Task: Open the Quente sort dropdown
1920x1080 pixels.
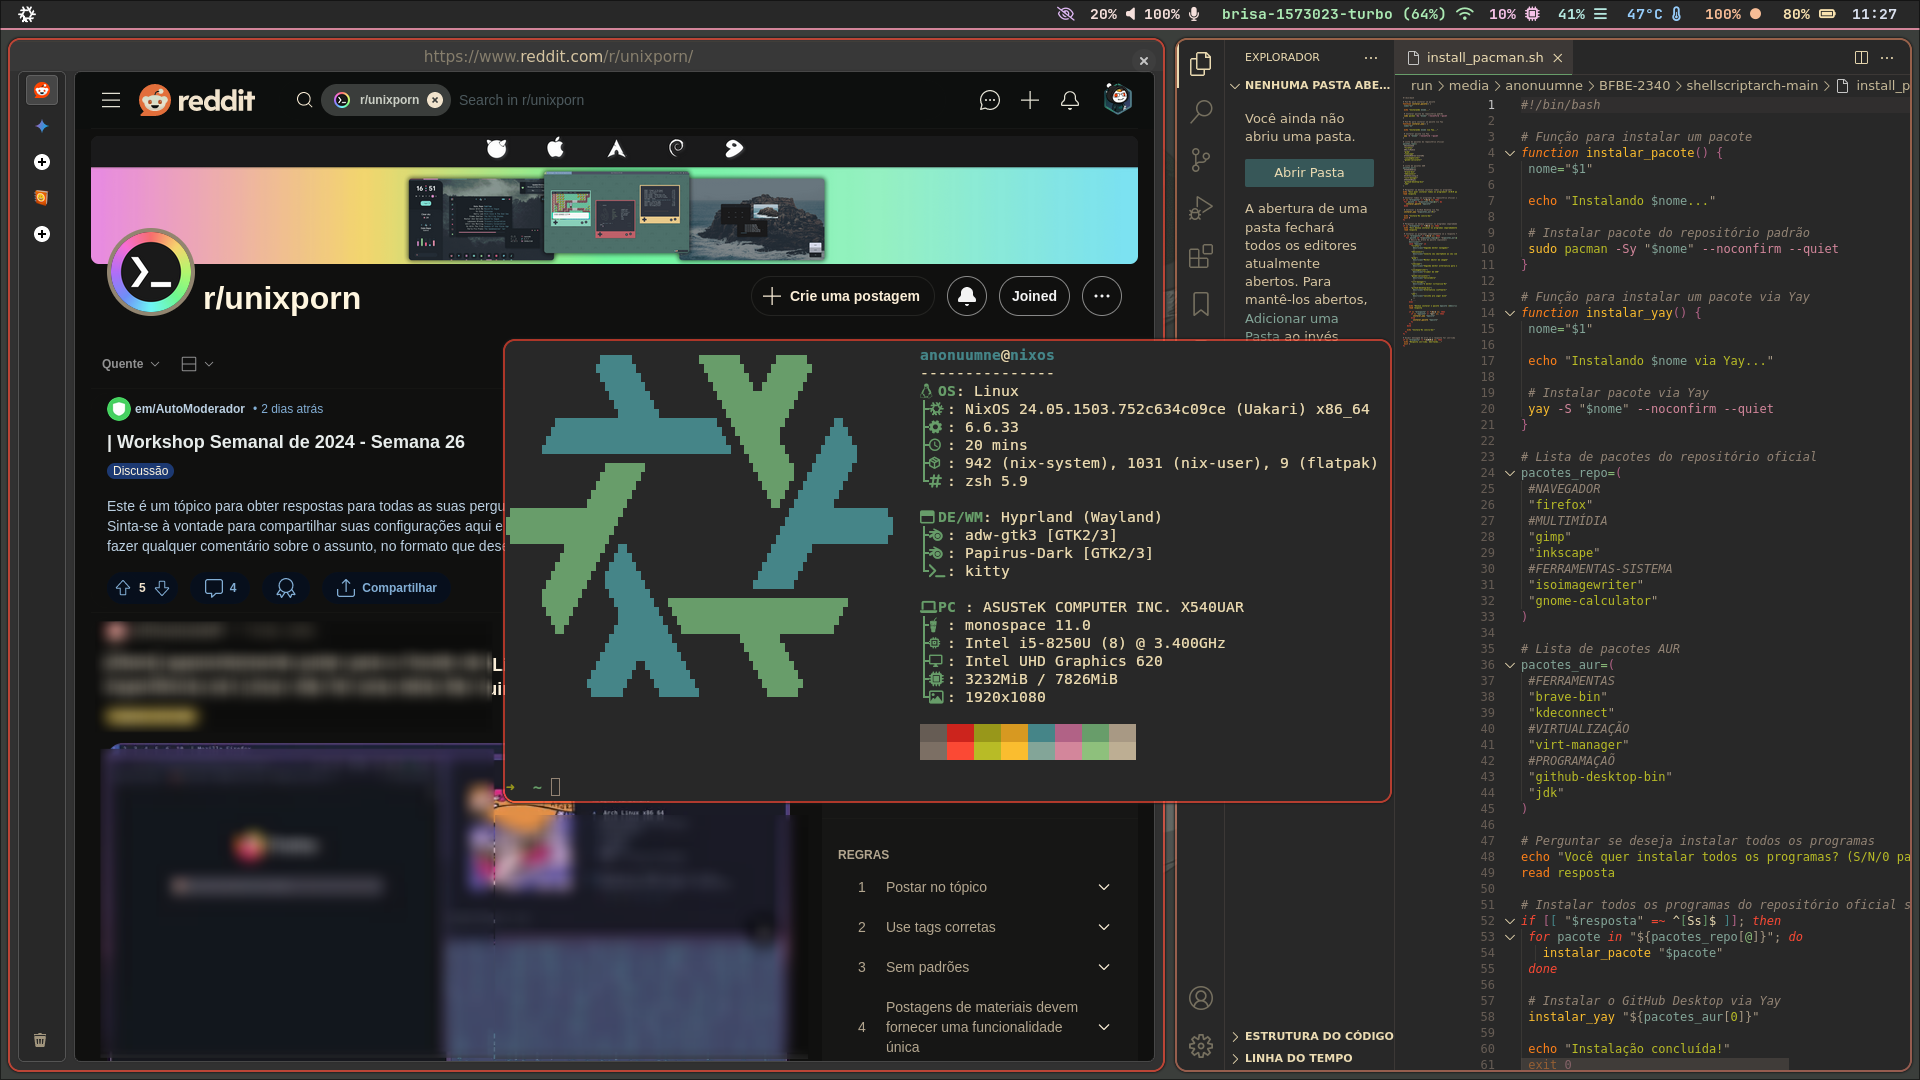Action: click(x=130, y=364)
